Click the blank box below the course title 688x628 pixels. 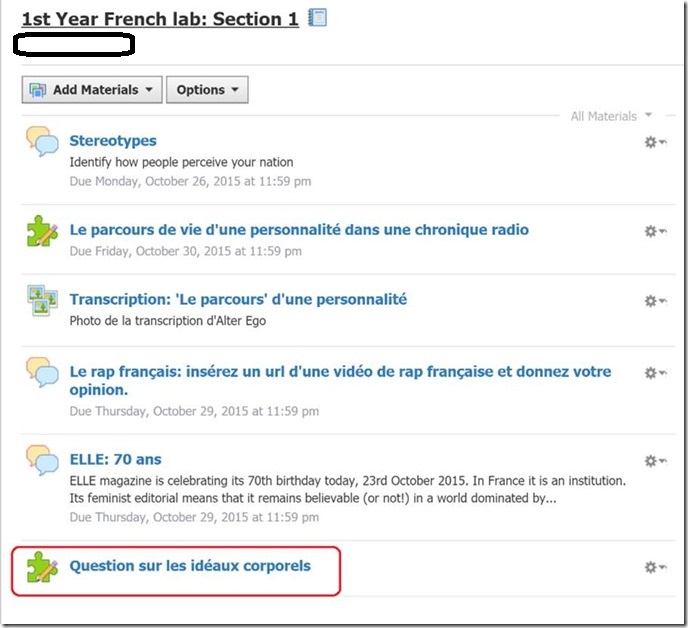click(x=74, y=44)
